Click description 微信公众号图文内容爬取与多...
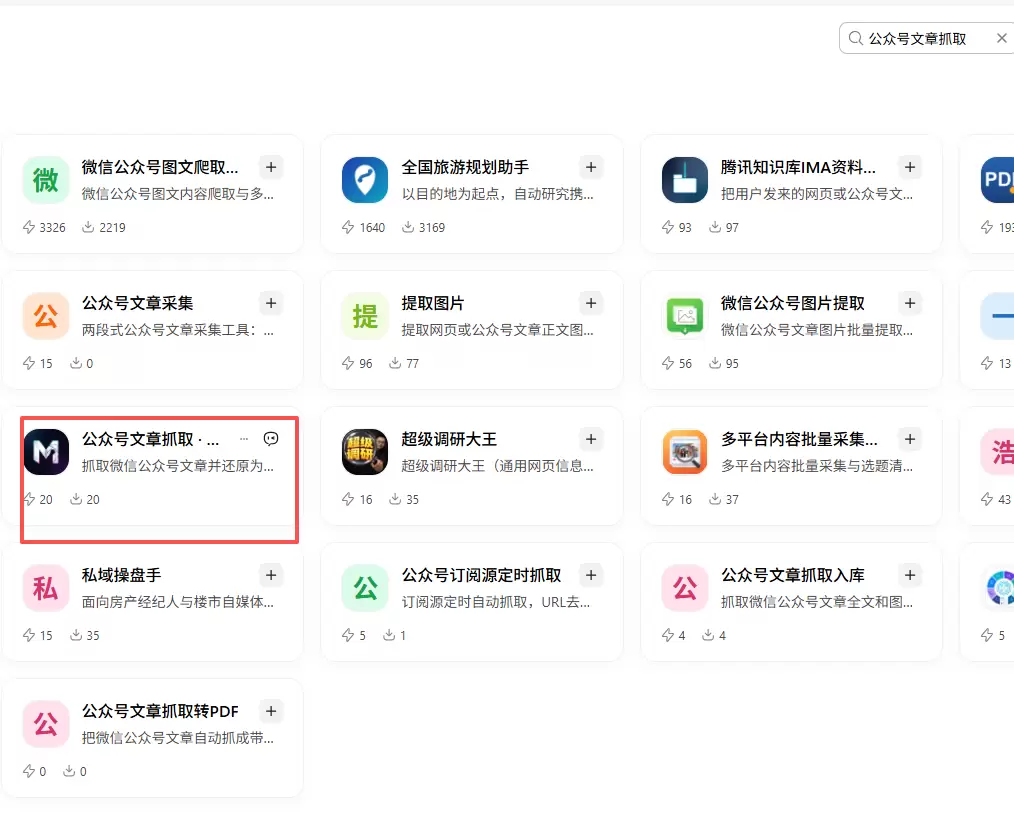The height and width of the screenshot is (836, 1014). pyautogui.click(x=178, y=194)
